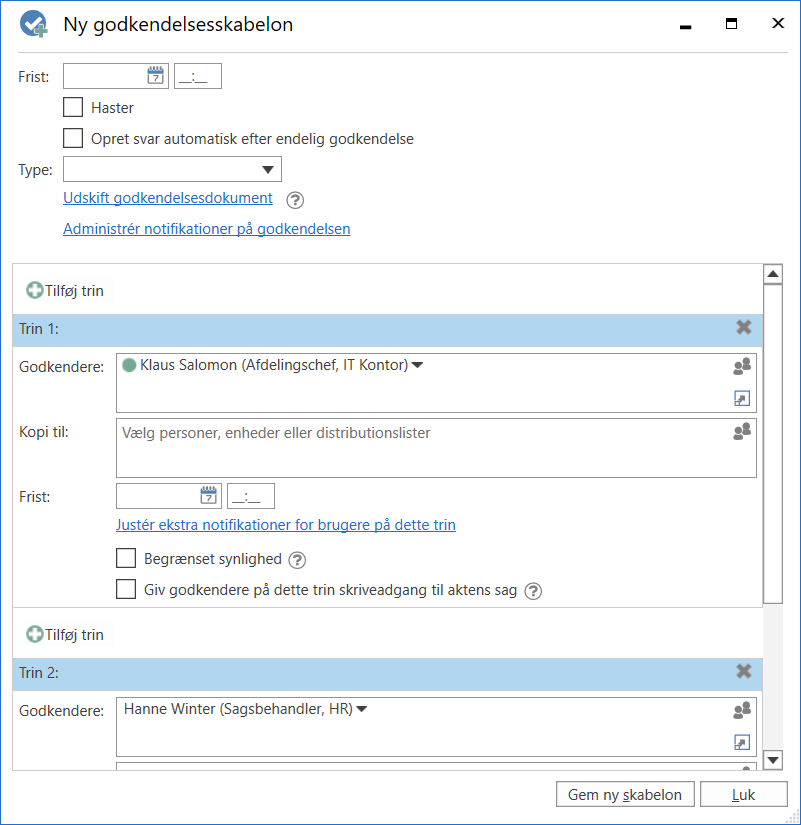Open Administrér notifikationer på godkendelsen link

click(206, 229)
